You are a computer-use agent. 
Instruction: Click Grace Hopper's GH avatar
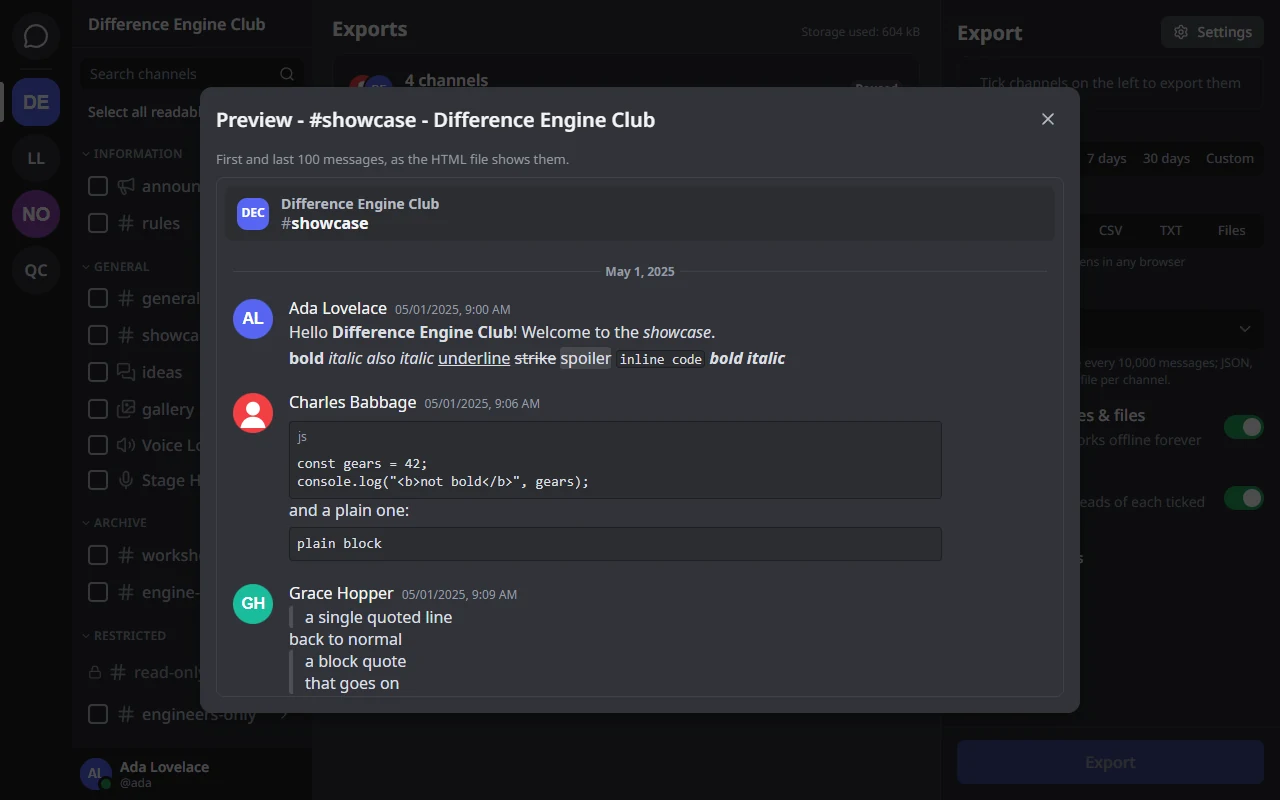tap(253, 603)
